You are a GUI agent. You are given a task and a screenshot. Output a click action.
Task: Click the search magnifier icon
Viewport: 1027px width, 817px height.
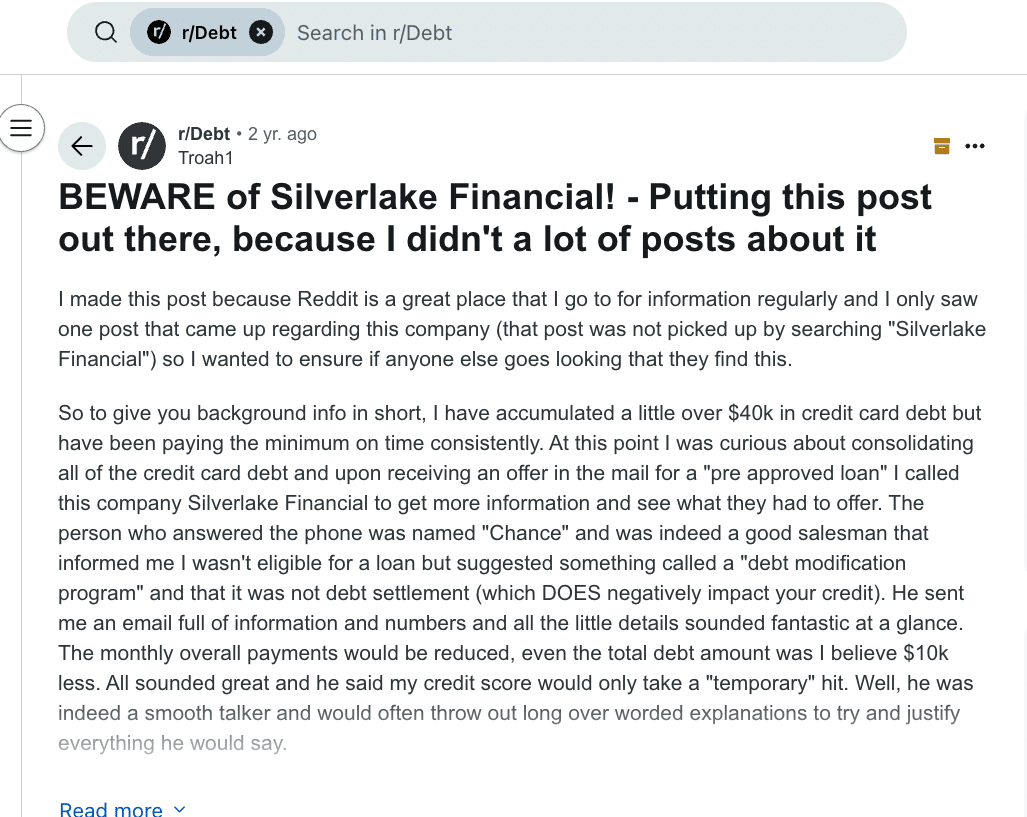point(105,31)
